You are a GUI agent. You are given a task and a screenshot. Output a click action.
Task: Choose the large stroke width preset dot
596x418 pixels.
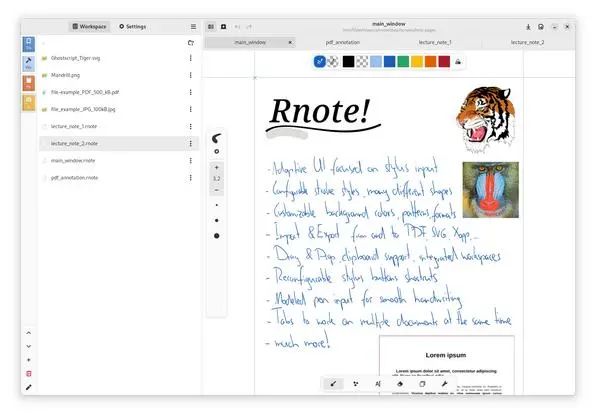(x=217, y=236)
